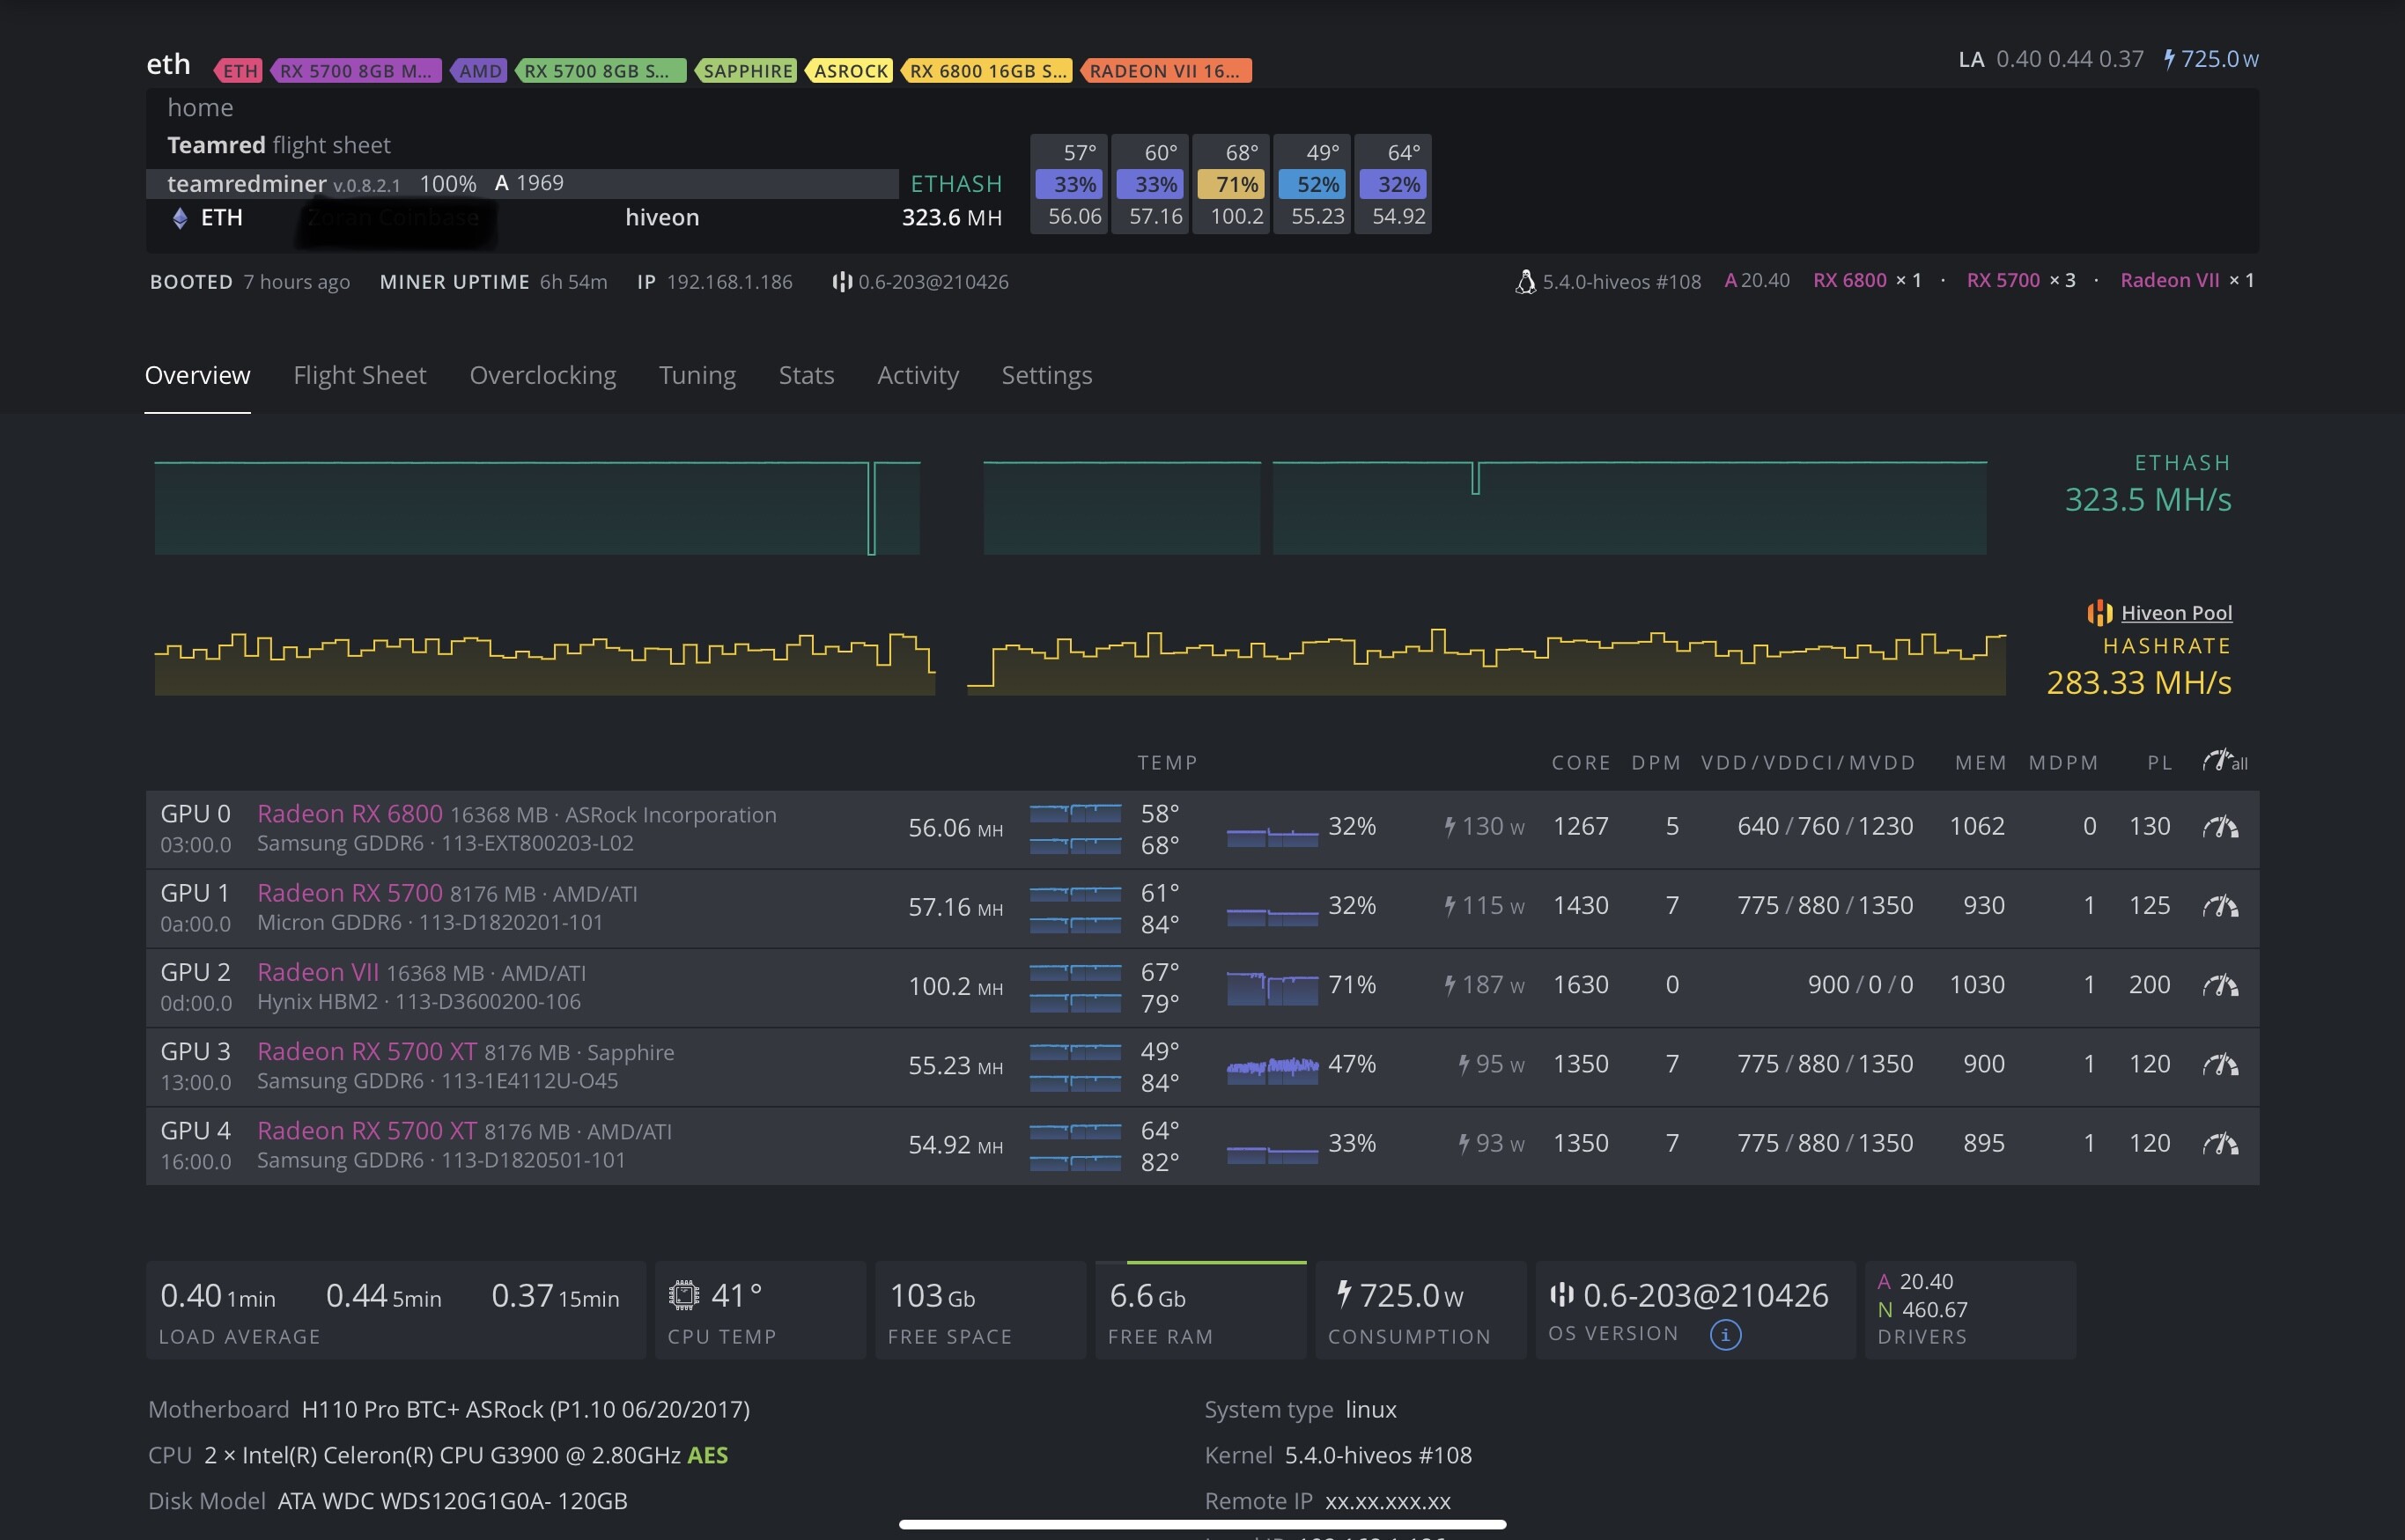Viewport: 2405px width, 1540px height.
Task: Click the Radeon RX 5700 GPU 1 name
Action: click(x=350, y=893)
